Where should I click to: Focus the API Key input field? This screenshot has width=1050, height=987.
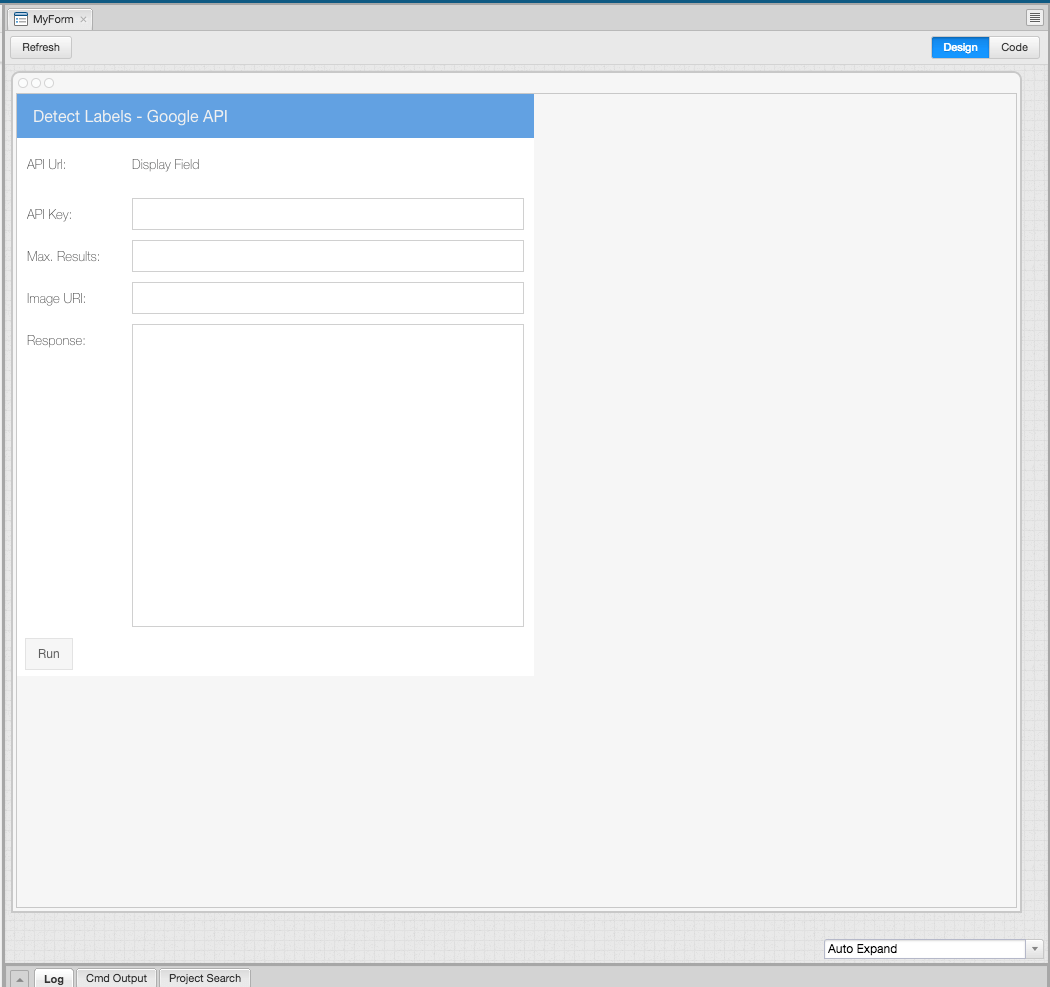click(327, 214)
